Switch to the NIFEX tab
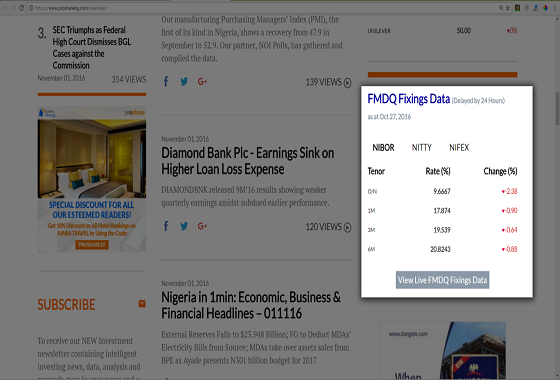560x380 pixels. (459, 148)
